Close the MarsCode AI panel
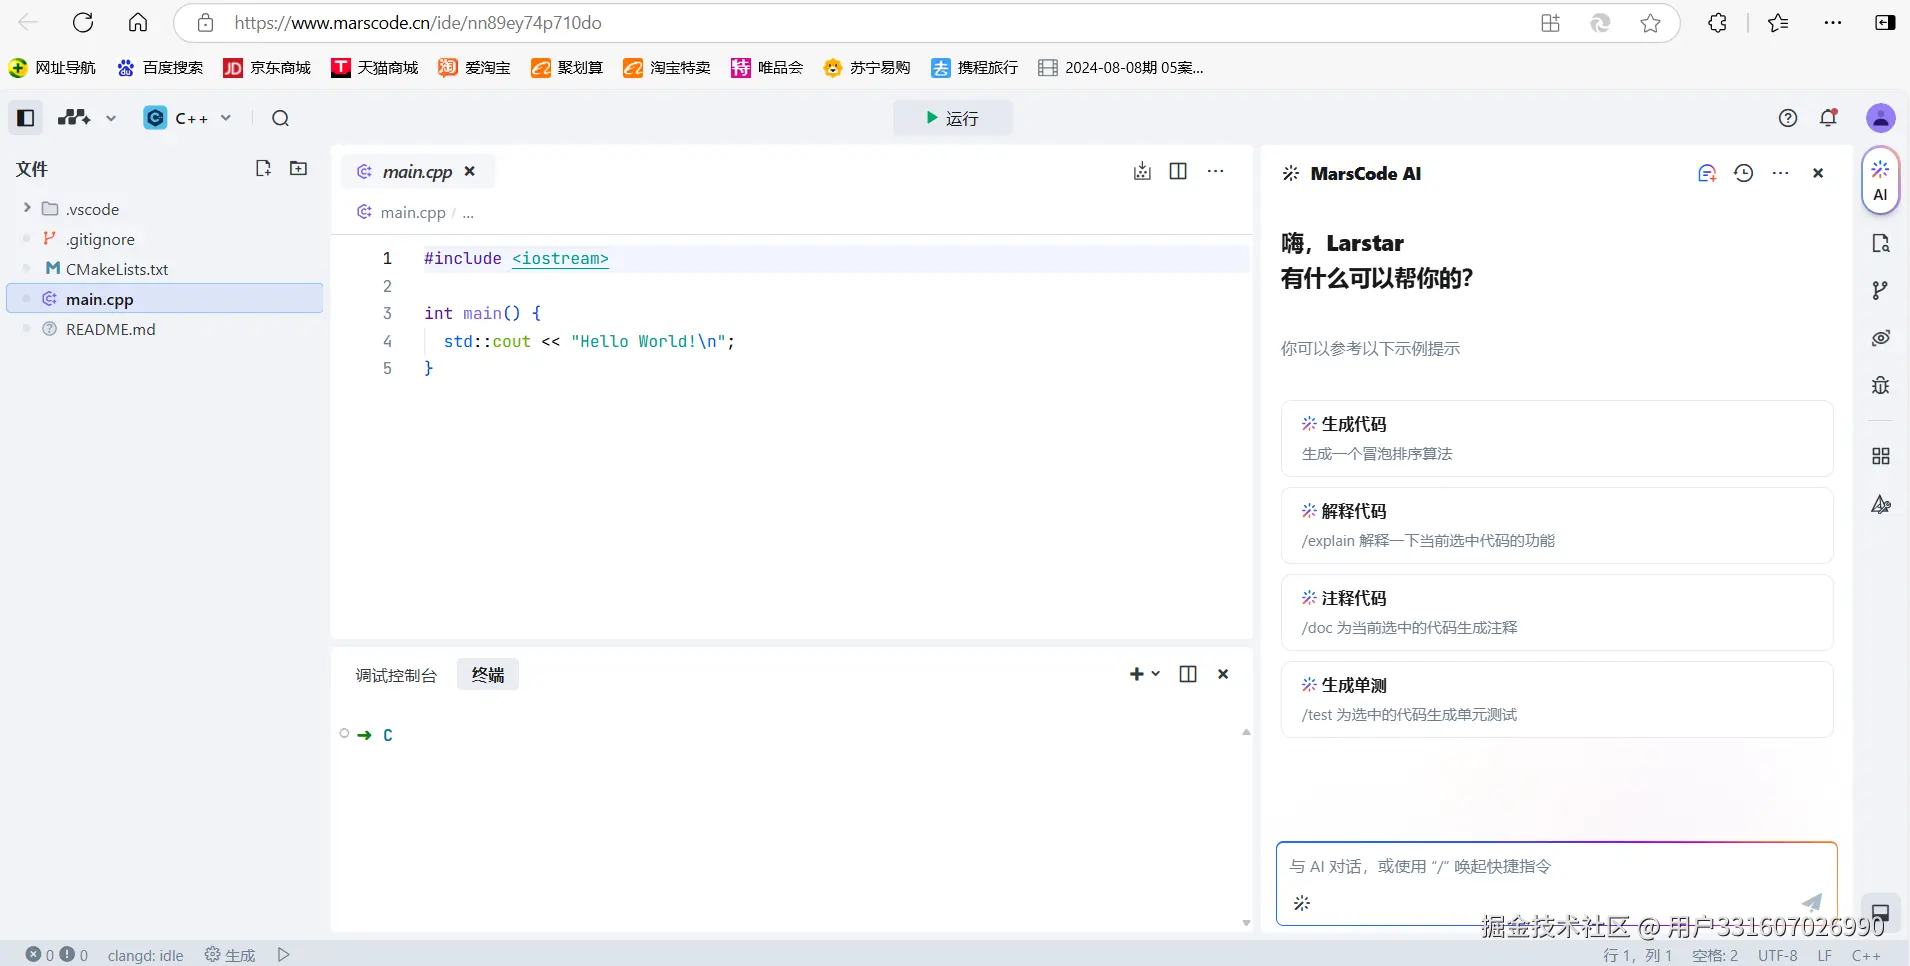Viewport: 1910px width, 966px height. (1818, 173)
